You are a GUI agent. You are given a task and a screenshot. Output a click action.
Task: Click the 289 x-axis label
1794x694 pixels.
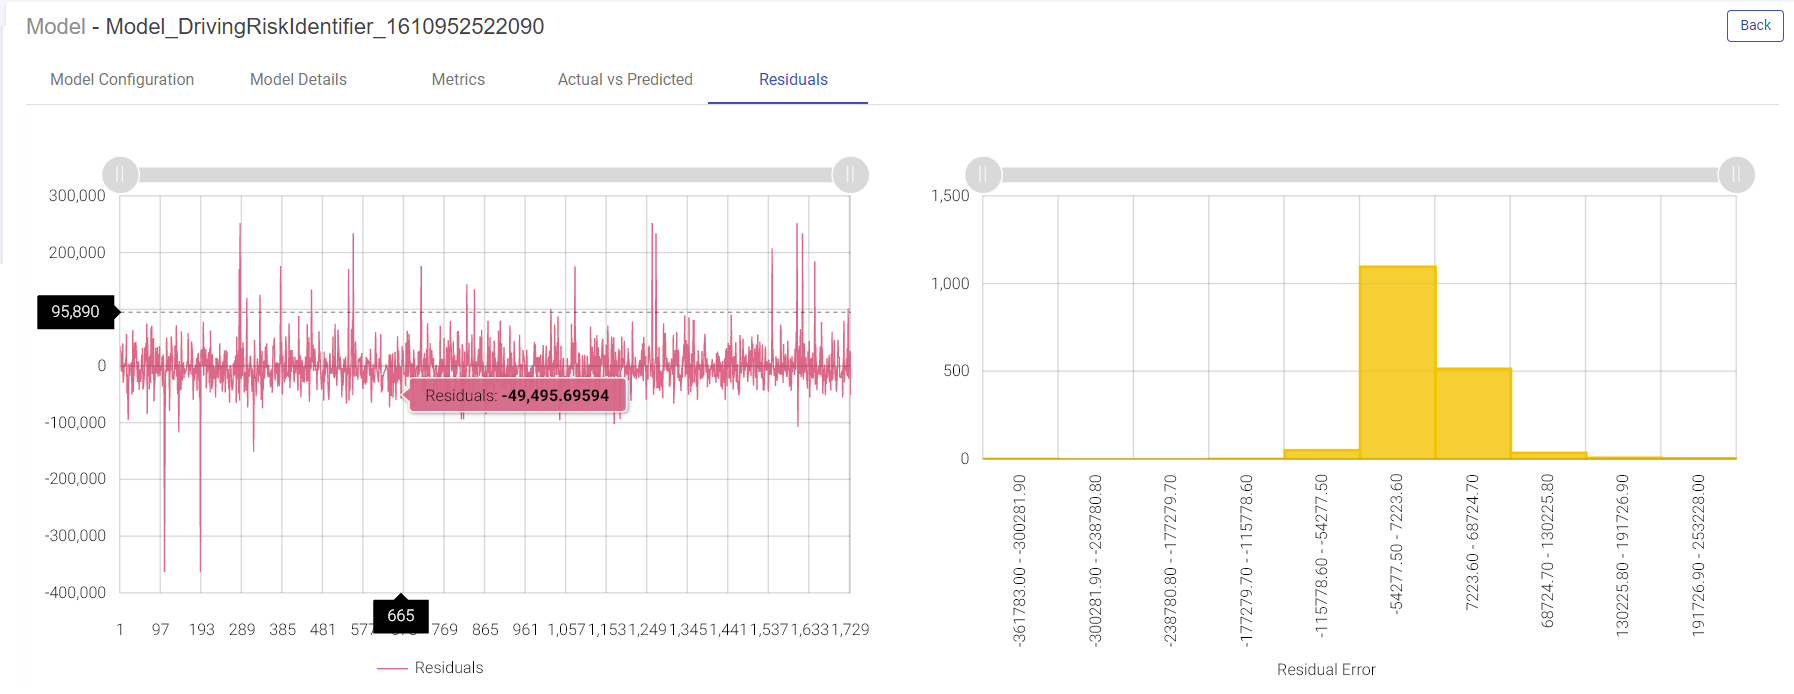coord(242,630)
